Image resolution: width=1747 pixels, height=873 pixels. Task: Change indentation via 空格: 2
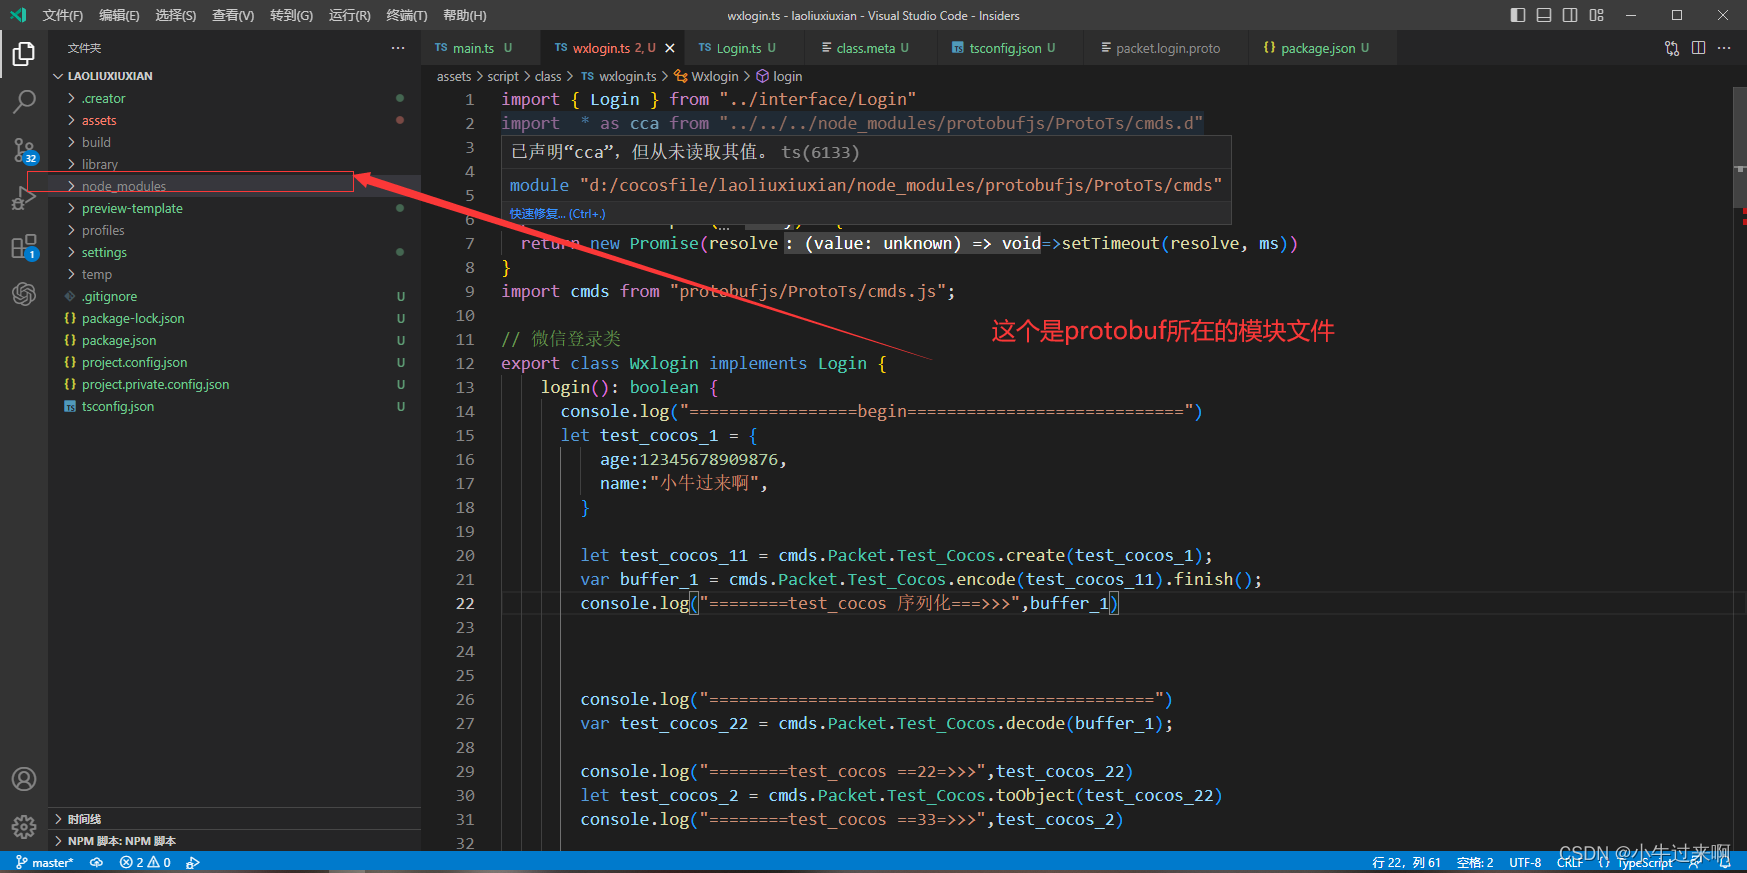[1475, 862]
